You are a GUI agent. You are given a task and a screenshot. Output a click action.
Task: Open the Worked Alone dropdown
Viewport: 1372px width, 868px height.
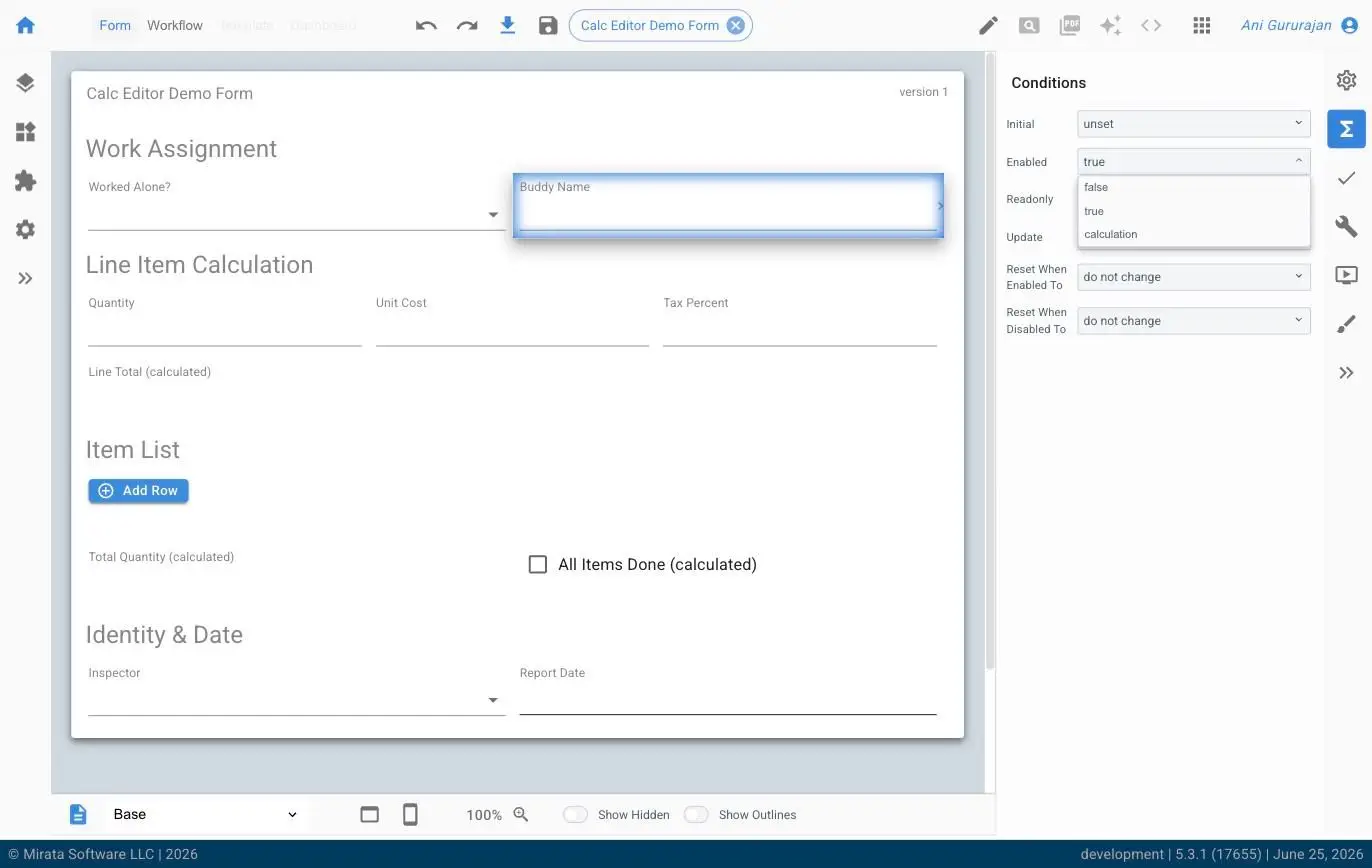pyautogui.click(x=296, y=214)
